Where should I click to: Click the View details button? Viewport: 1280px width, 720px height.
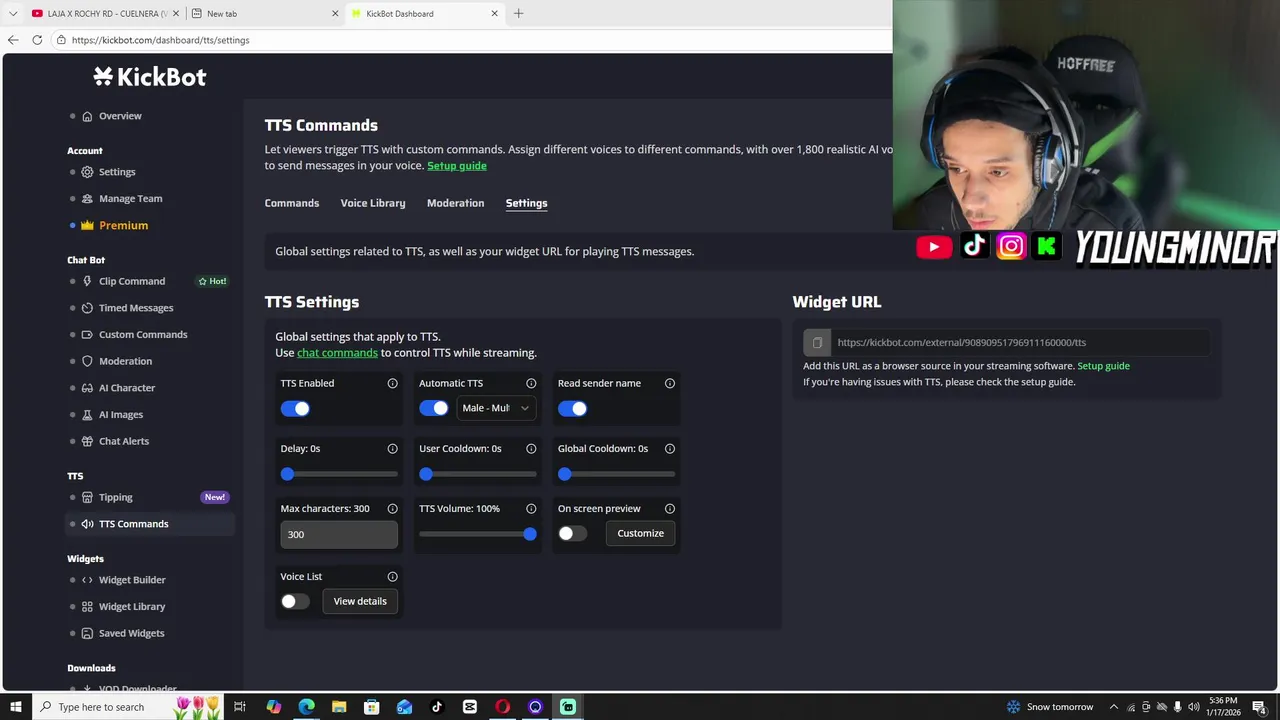(x=360, y=601)
